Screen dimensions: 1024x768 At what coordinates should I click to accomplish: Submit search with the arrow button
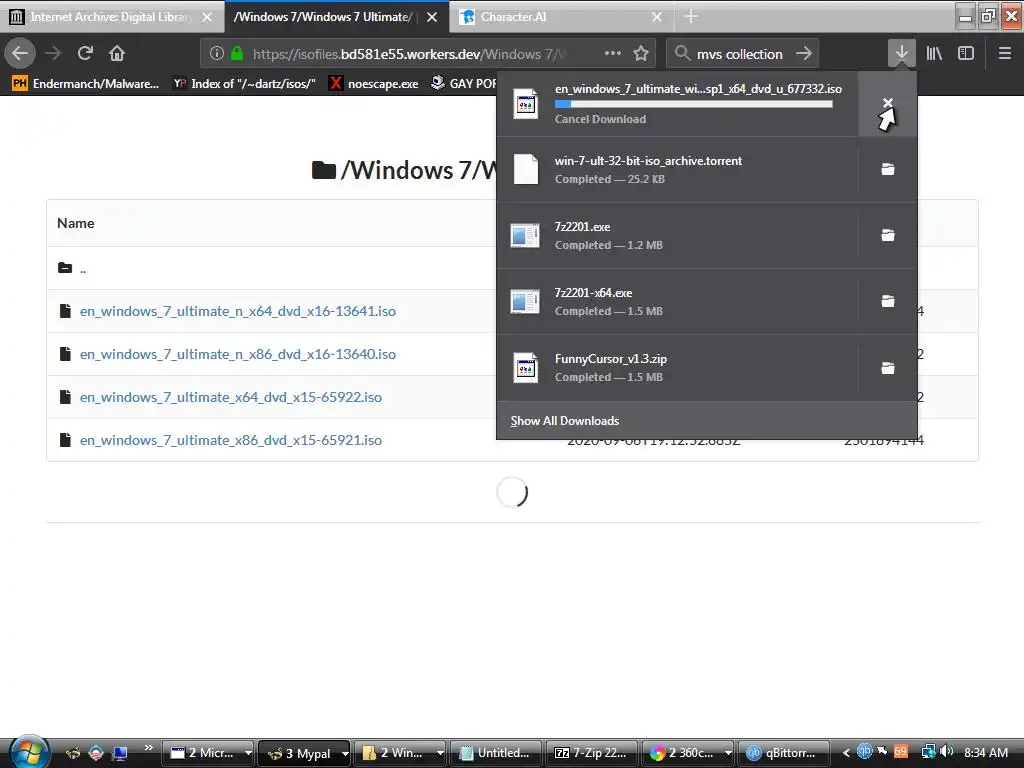coord(804,54)
